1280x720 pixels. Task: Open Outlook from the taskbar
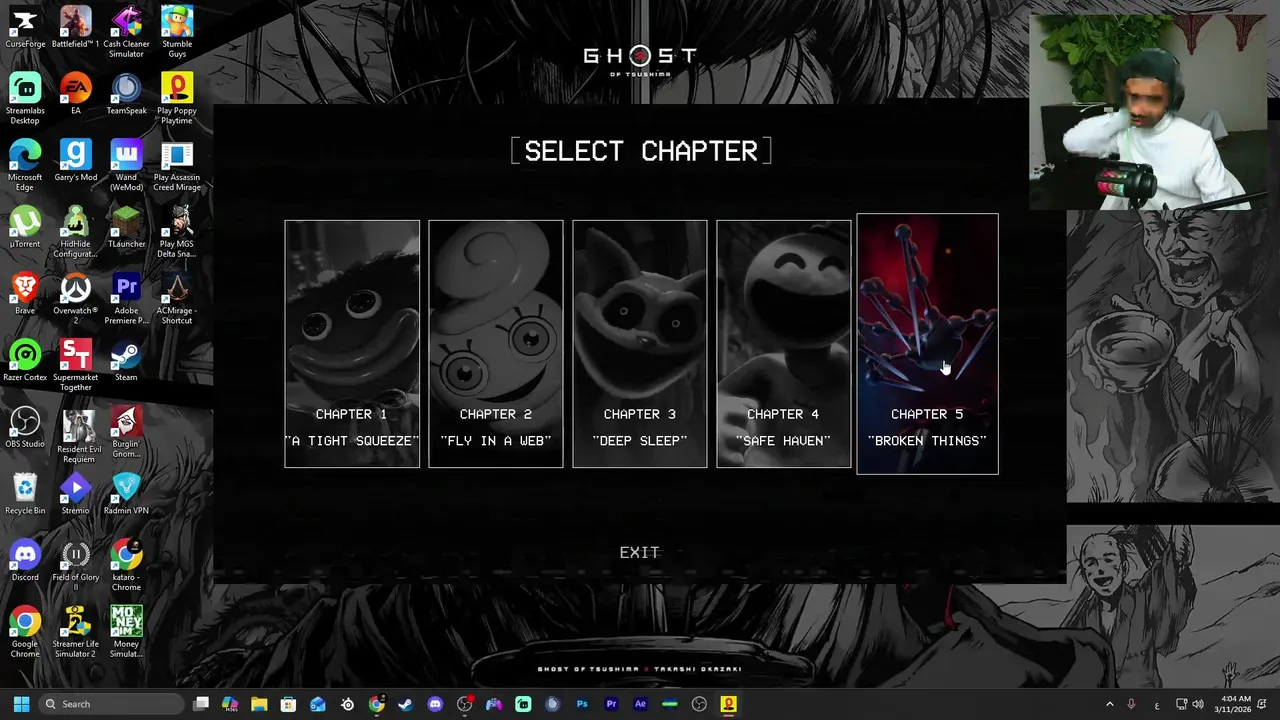coord(318,704)
